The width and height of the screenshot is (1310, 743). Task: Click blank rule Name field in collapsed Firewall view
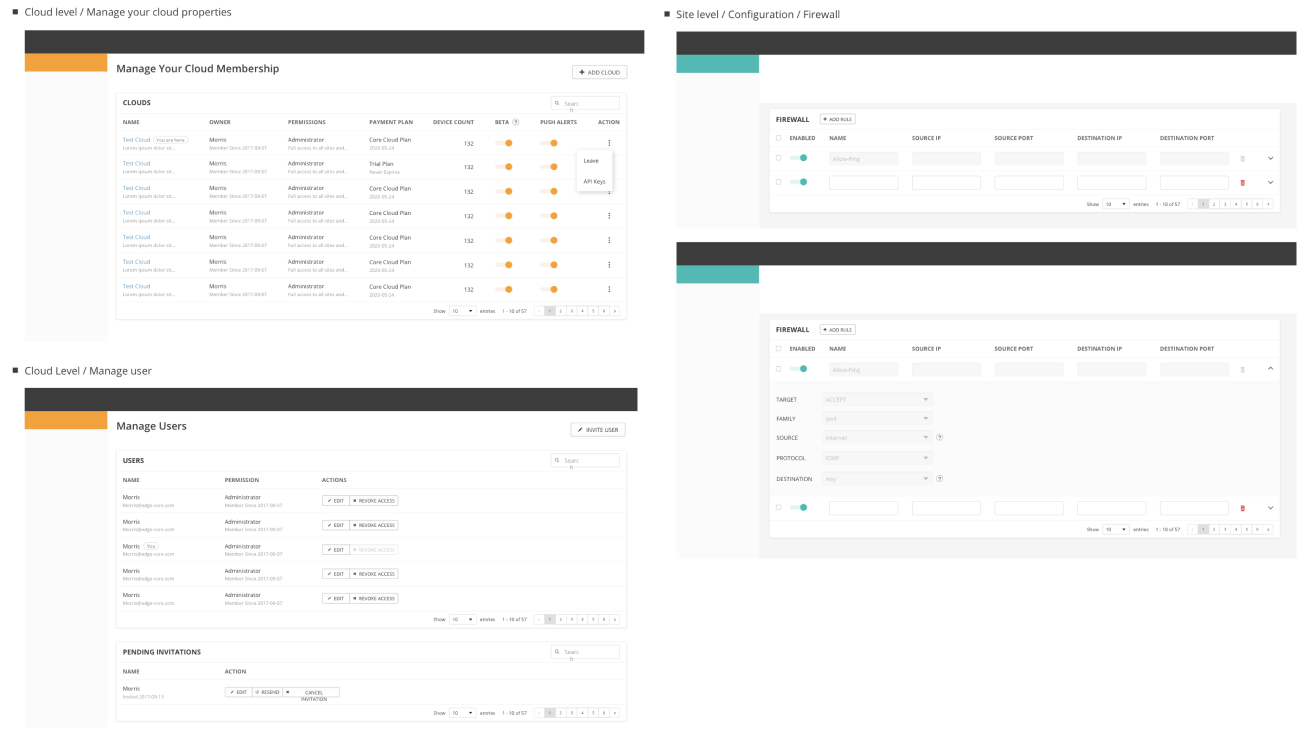tap(863, 182)
